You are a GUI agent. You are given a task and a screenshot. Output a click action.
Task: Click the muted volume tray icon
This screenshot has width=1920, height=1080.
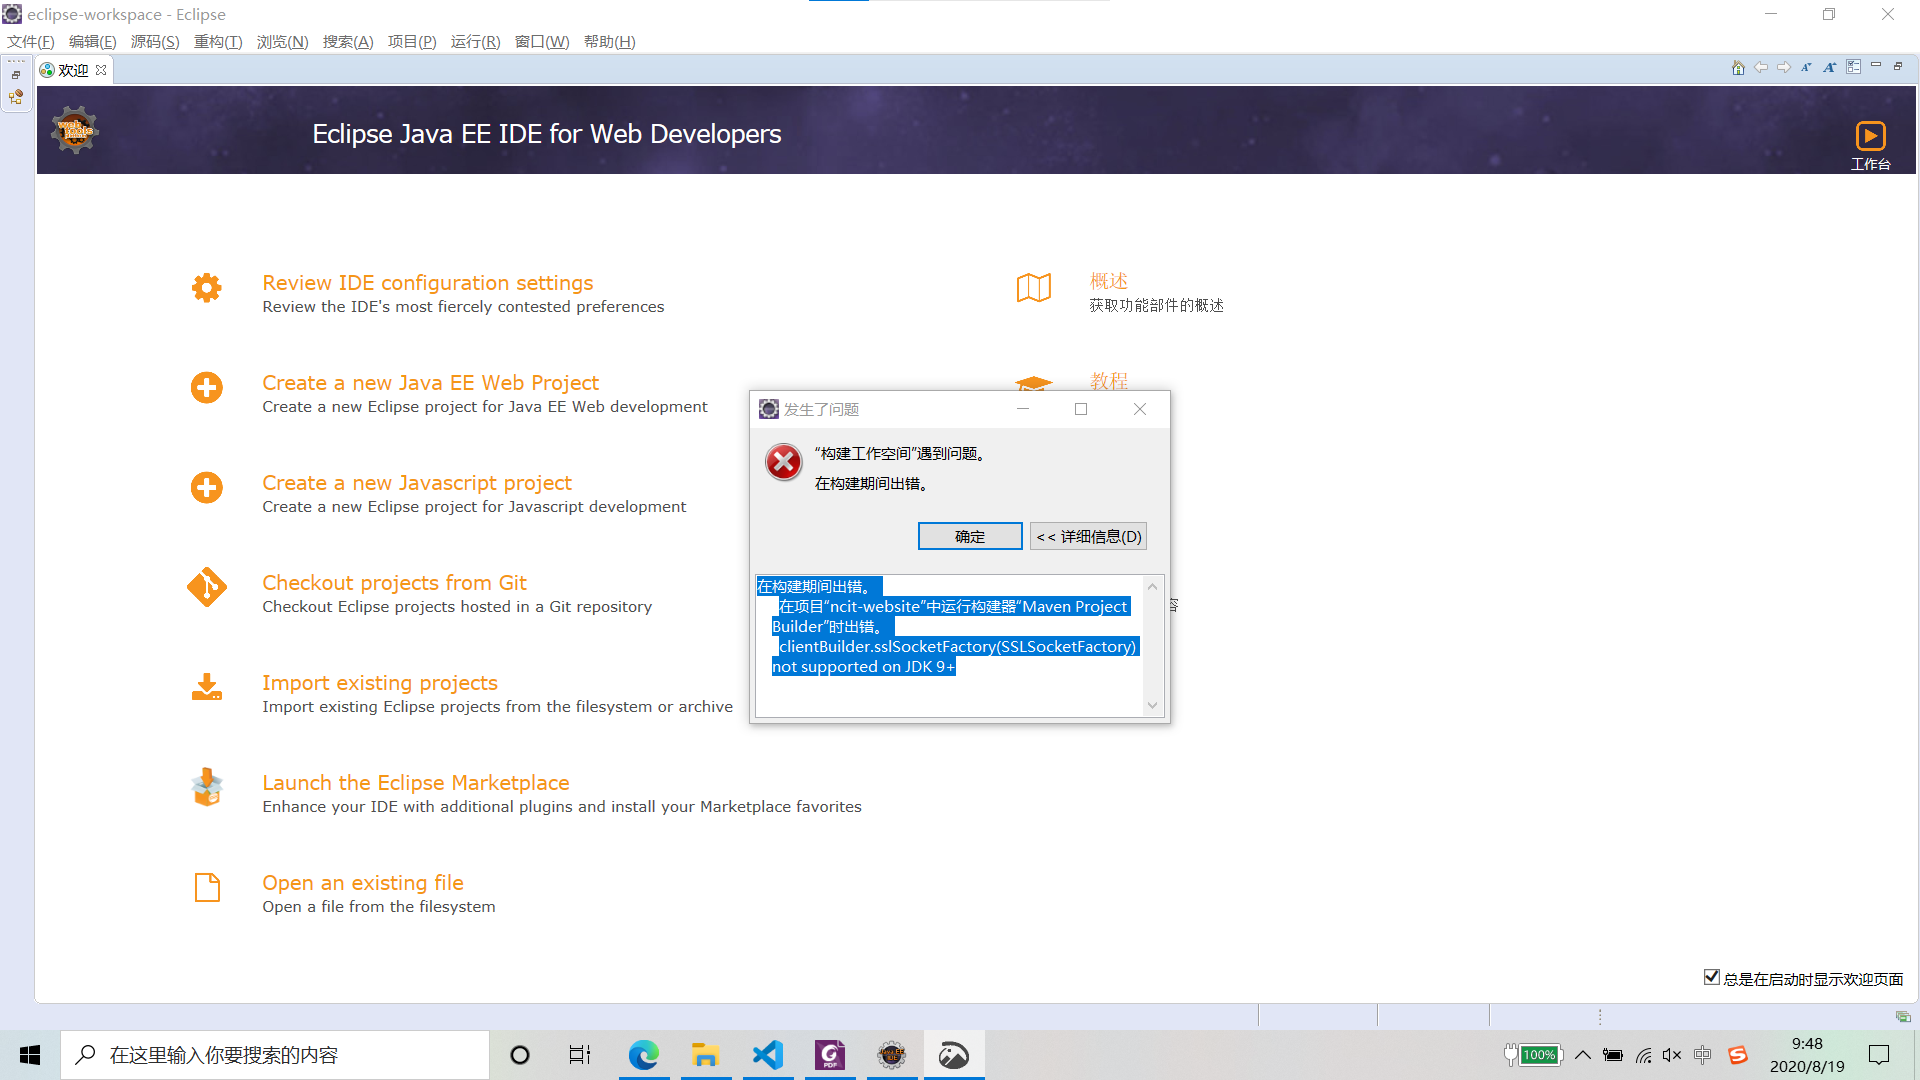coord(1672,1055)
